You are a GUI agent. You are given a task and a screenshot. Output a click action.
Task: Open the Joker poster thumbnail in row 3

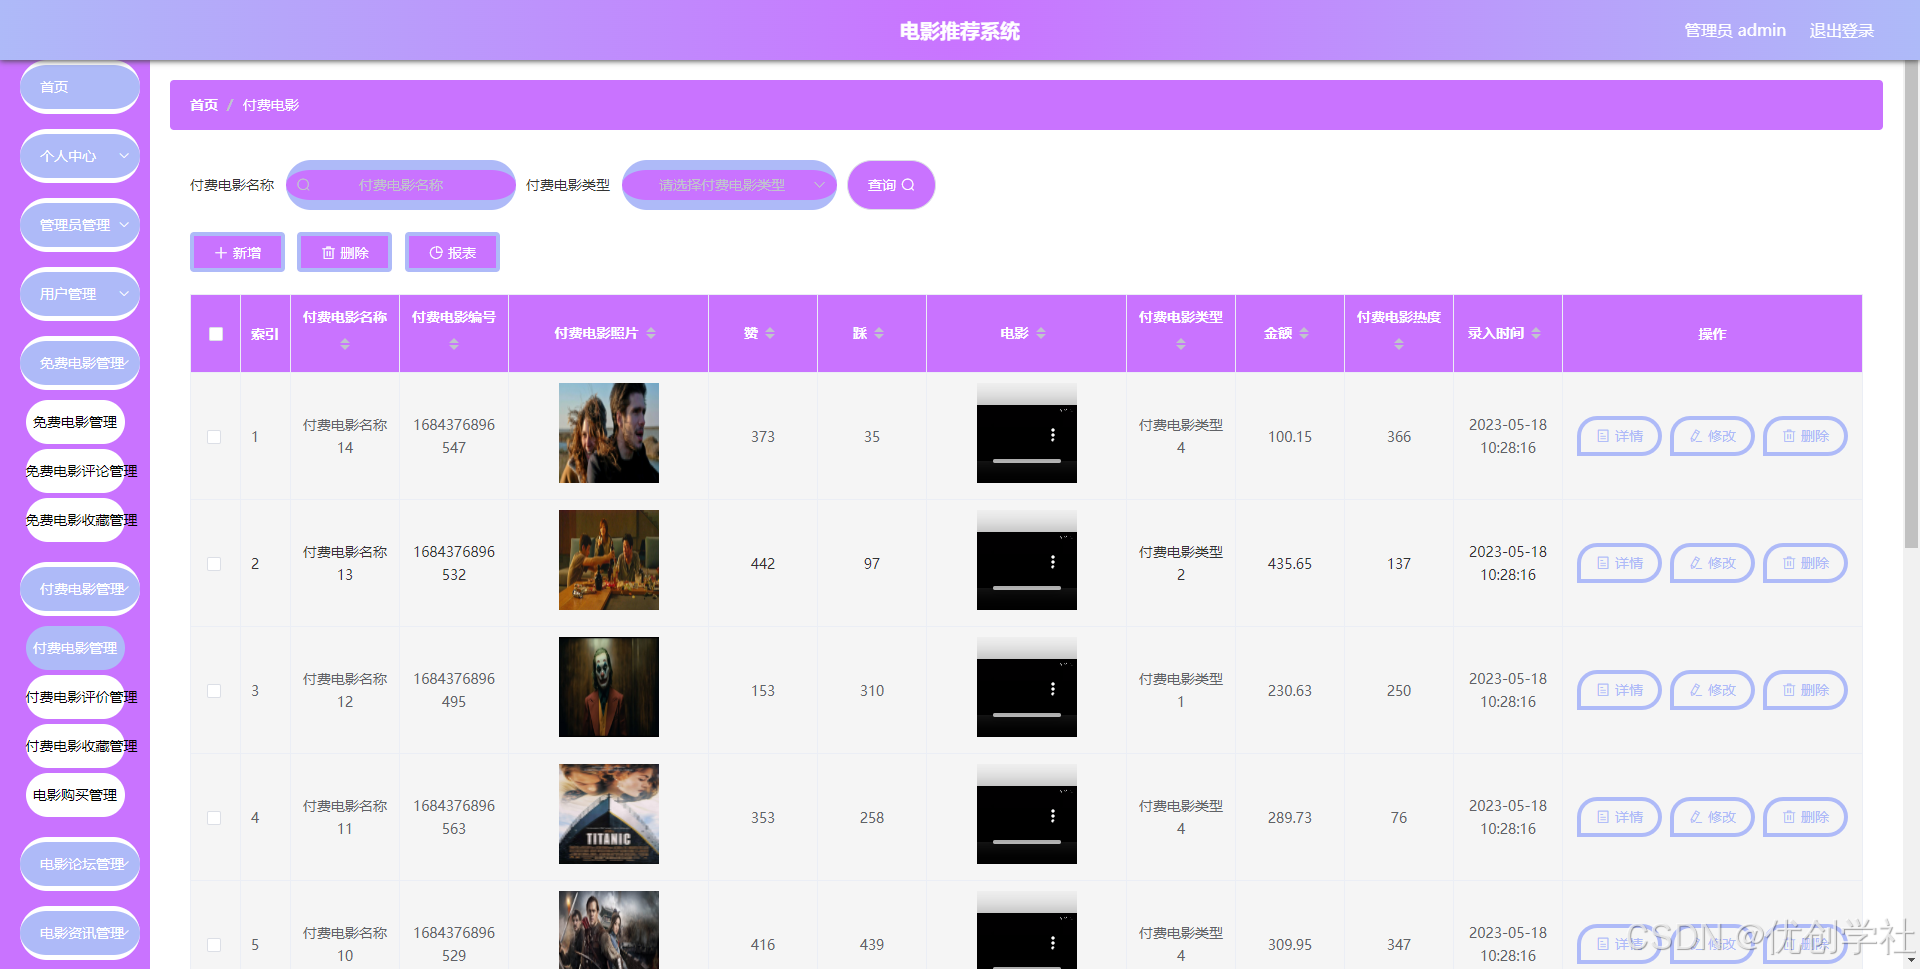(x=609, y=687)
